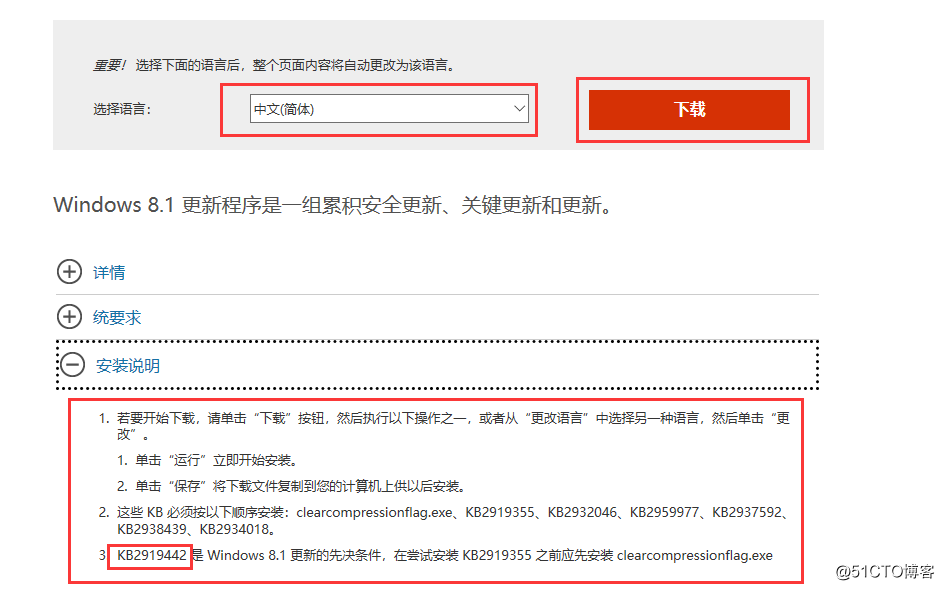Click clearcompressionflag.exe in step 2
This screenshot has width=944, height=590.
click(x=374, y=512)
